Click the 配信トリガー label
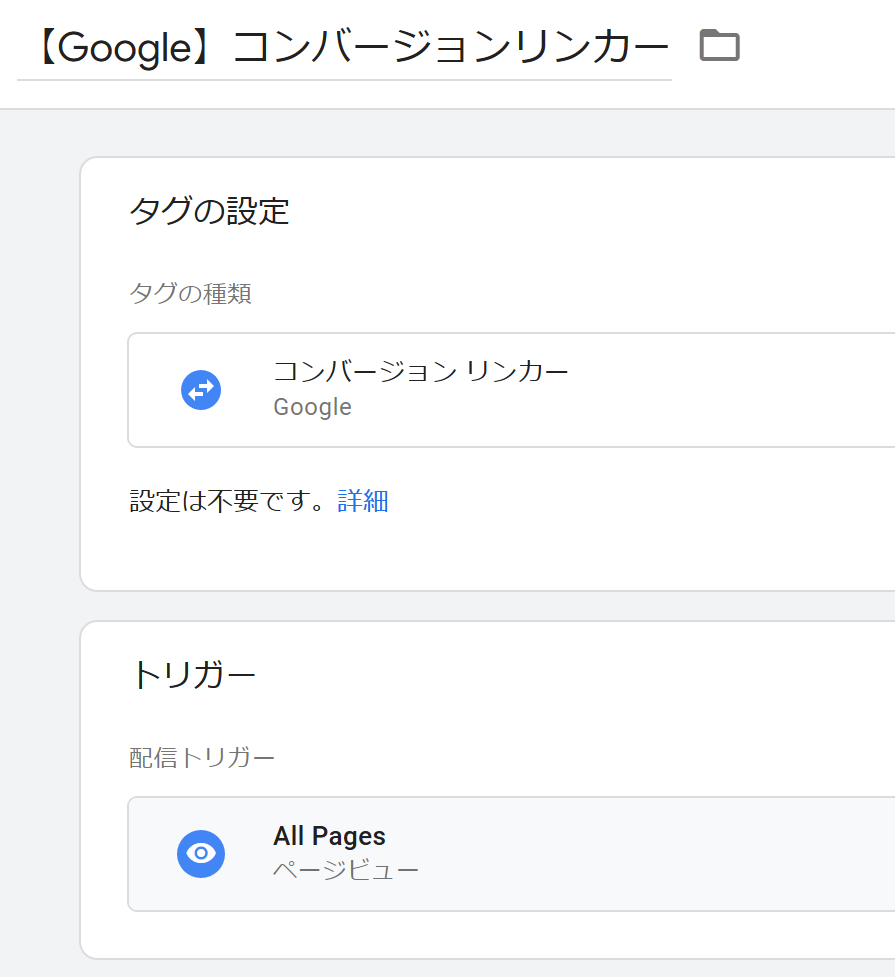The height and width of the screenshot is (977, 895). click(202, 758)
